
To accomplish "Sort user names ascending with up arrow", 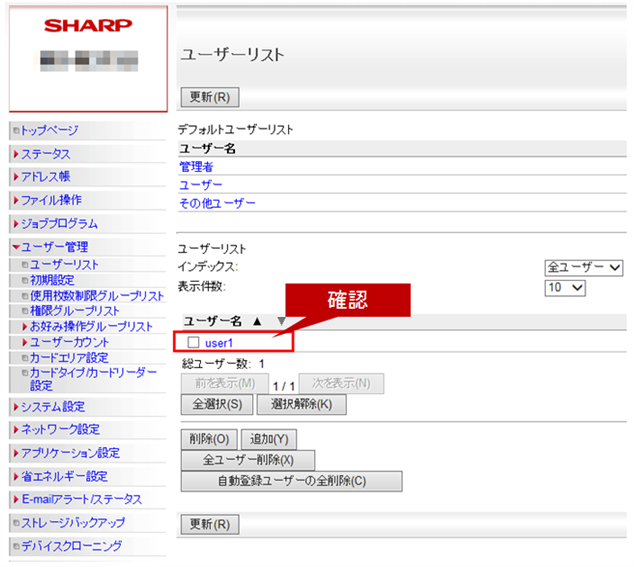I will [257, 321].
